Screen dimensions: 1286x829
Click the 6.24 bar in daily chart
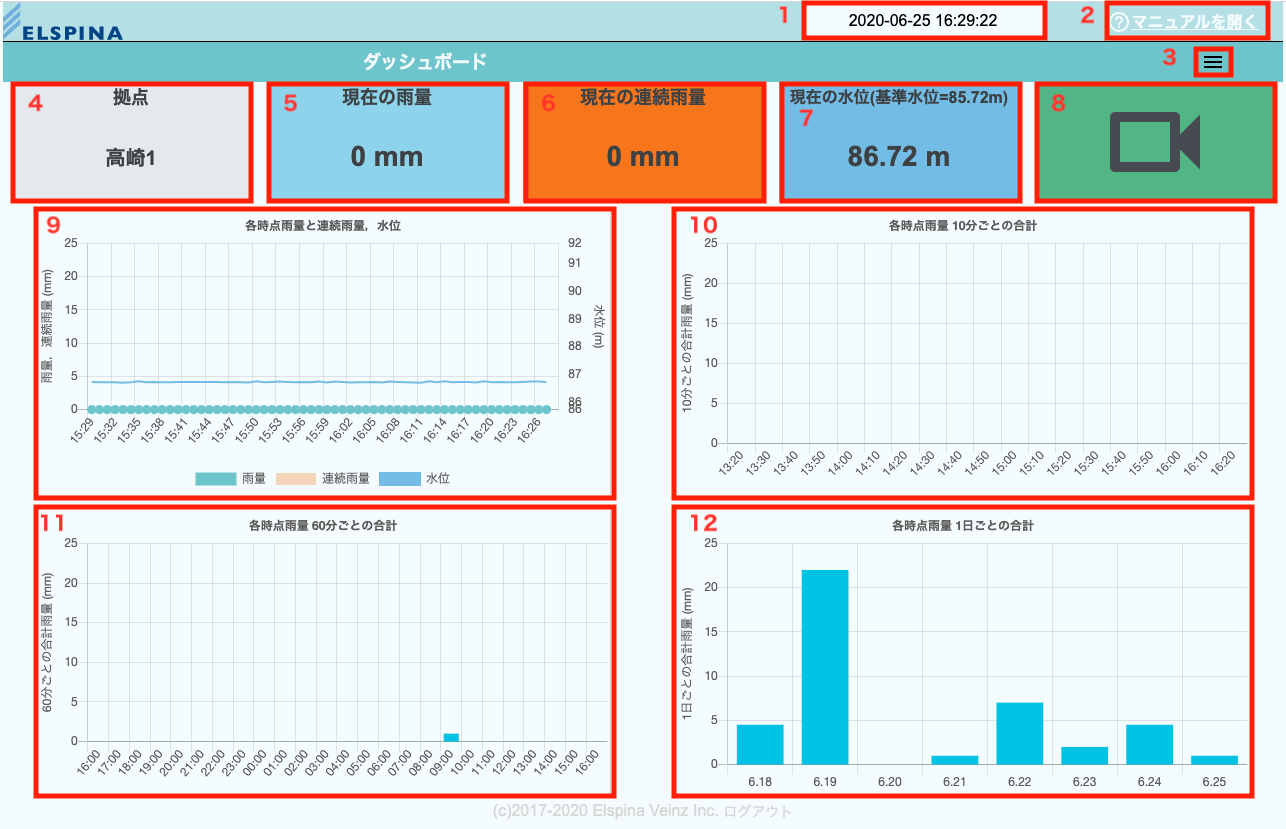coord(1149,744)
